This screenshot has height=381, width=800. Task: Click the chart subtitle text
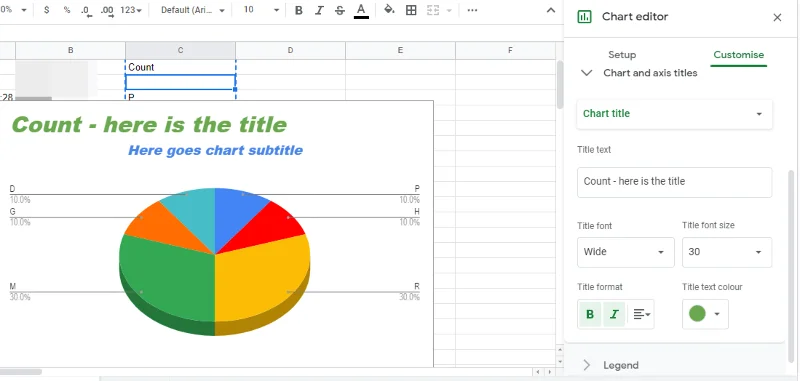click(x=215, y=150)
